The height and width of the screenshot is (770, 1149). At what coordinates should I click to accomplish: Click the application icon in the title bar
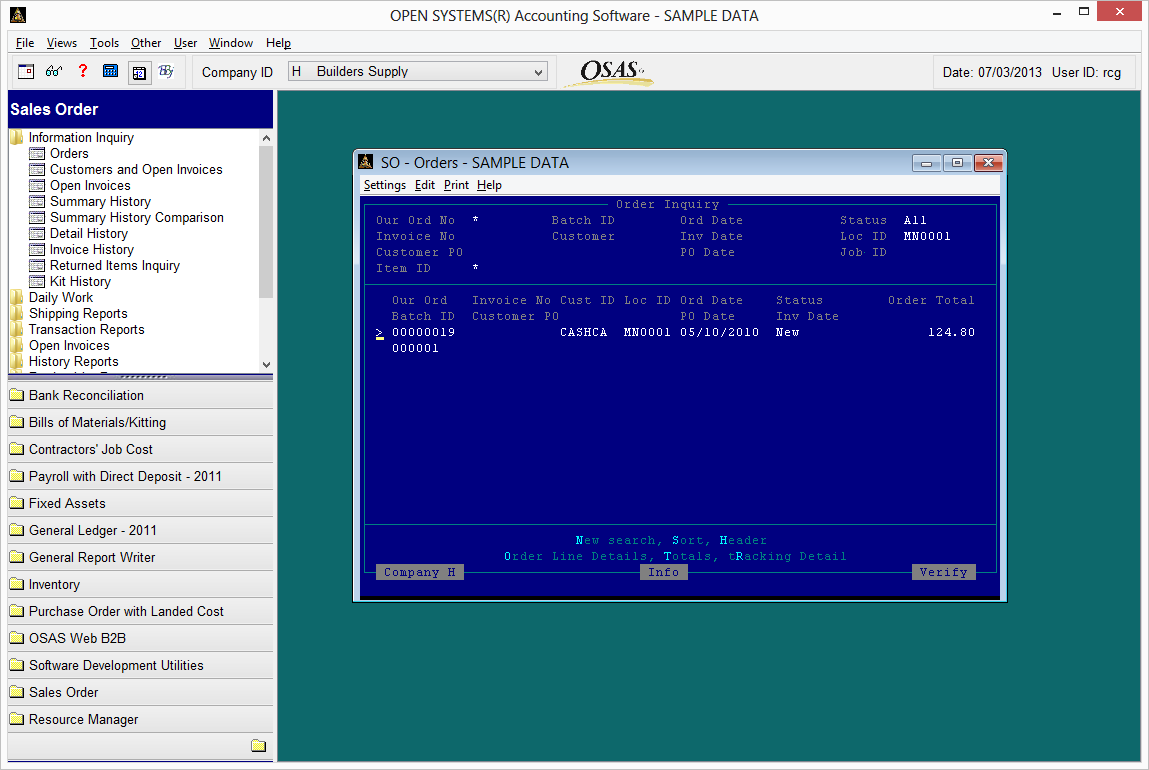(18, 15)
